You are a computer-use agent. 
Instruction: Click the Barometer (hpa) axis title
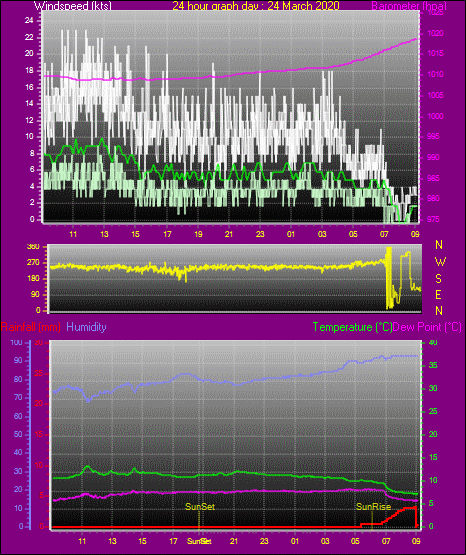point(409,6)
